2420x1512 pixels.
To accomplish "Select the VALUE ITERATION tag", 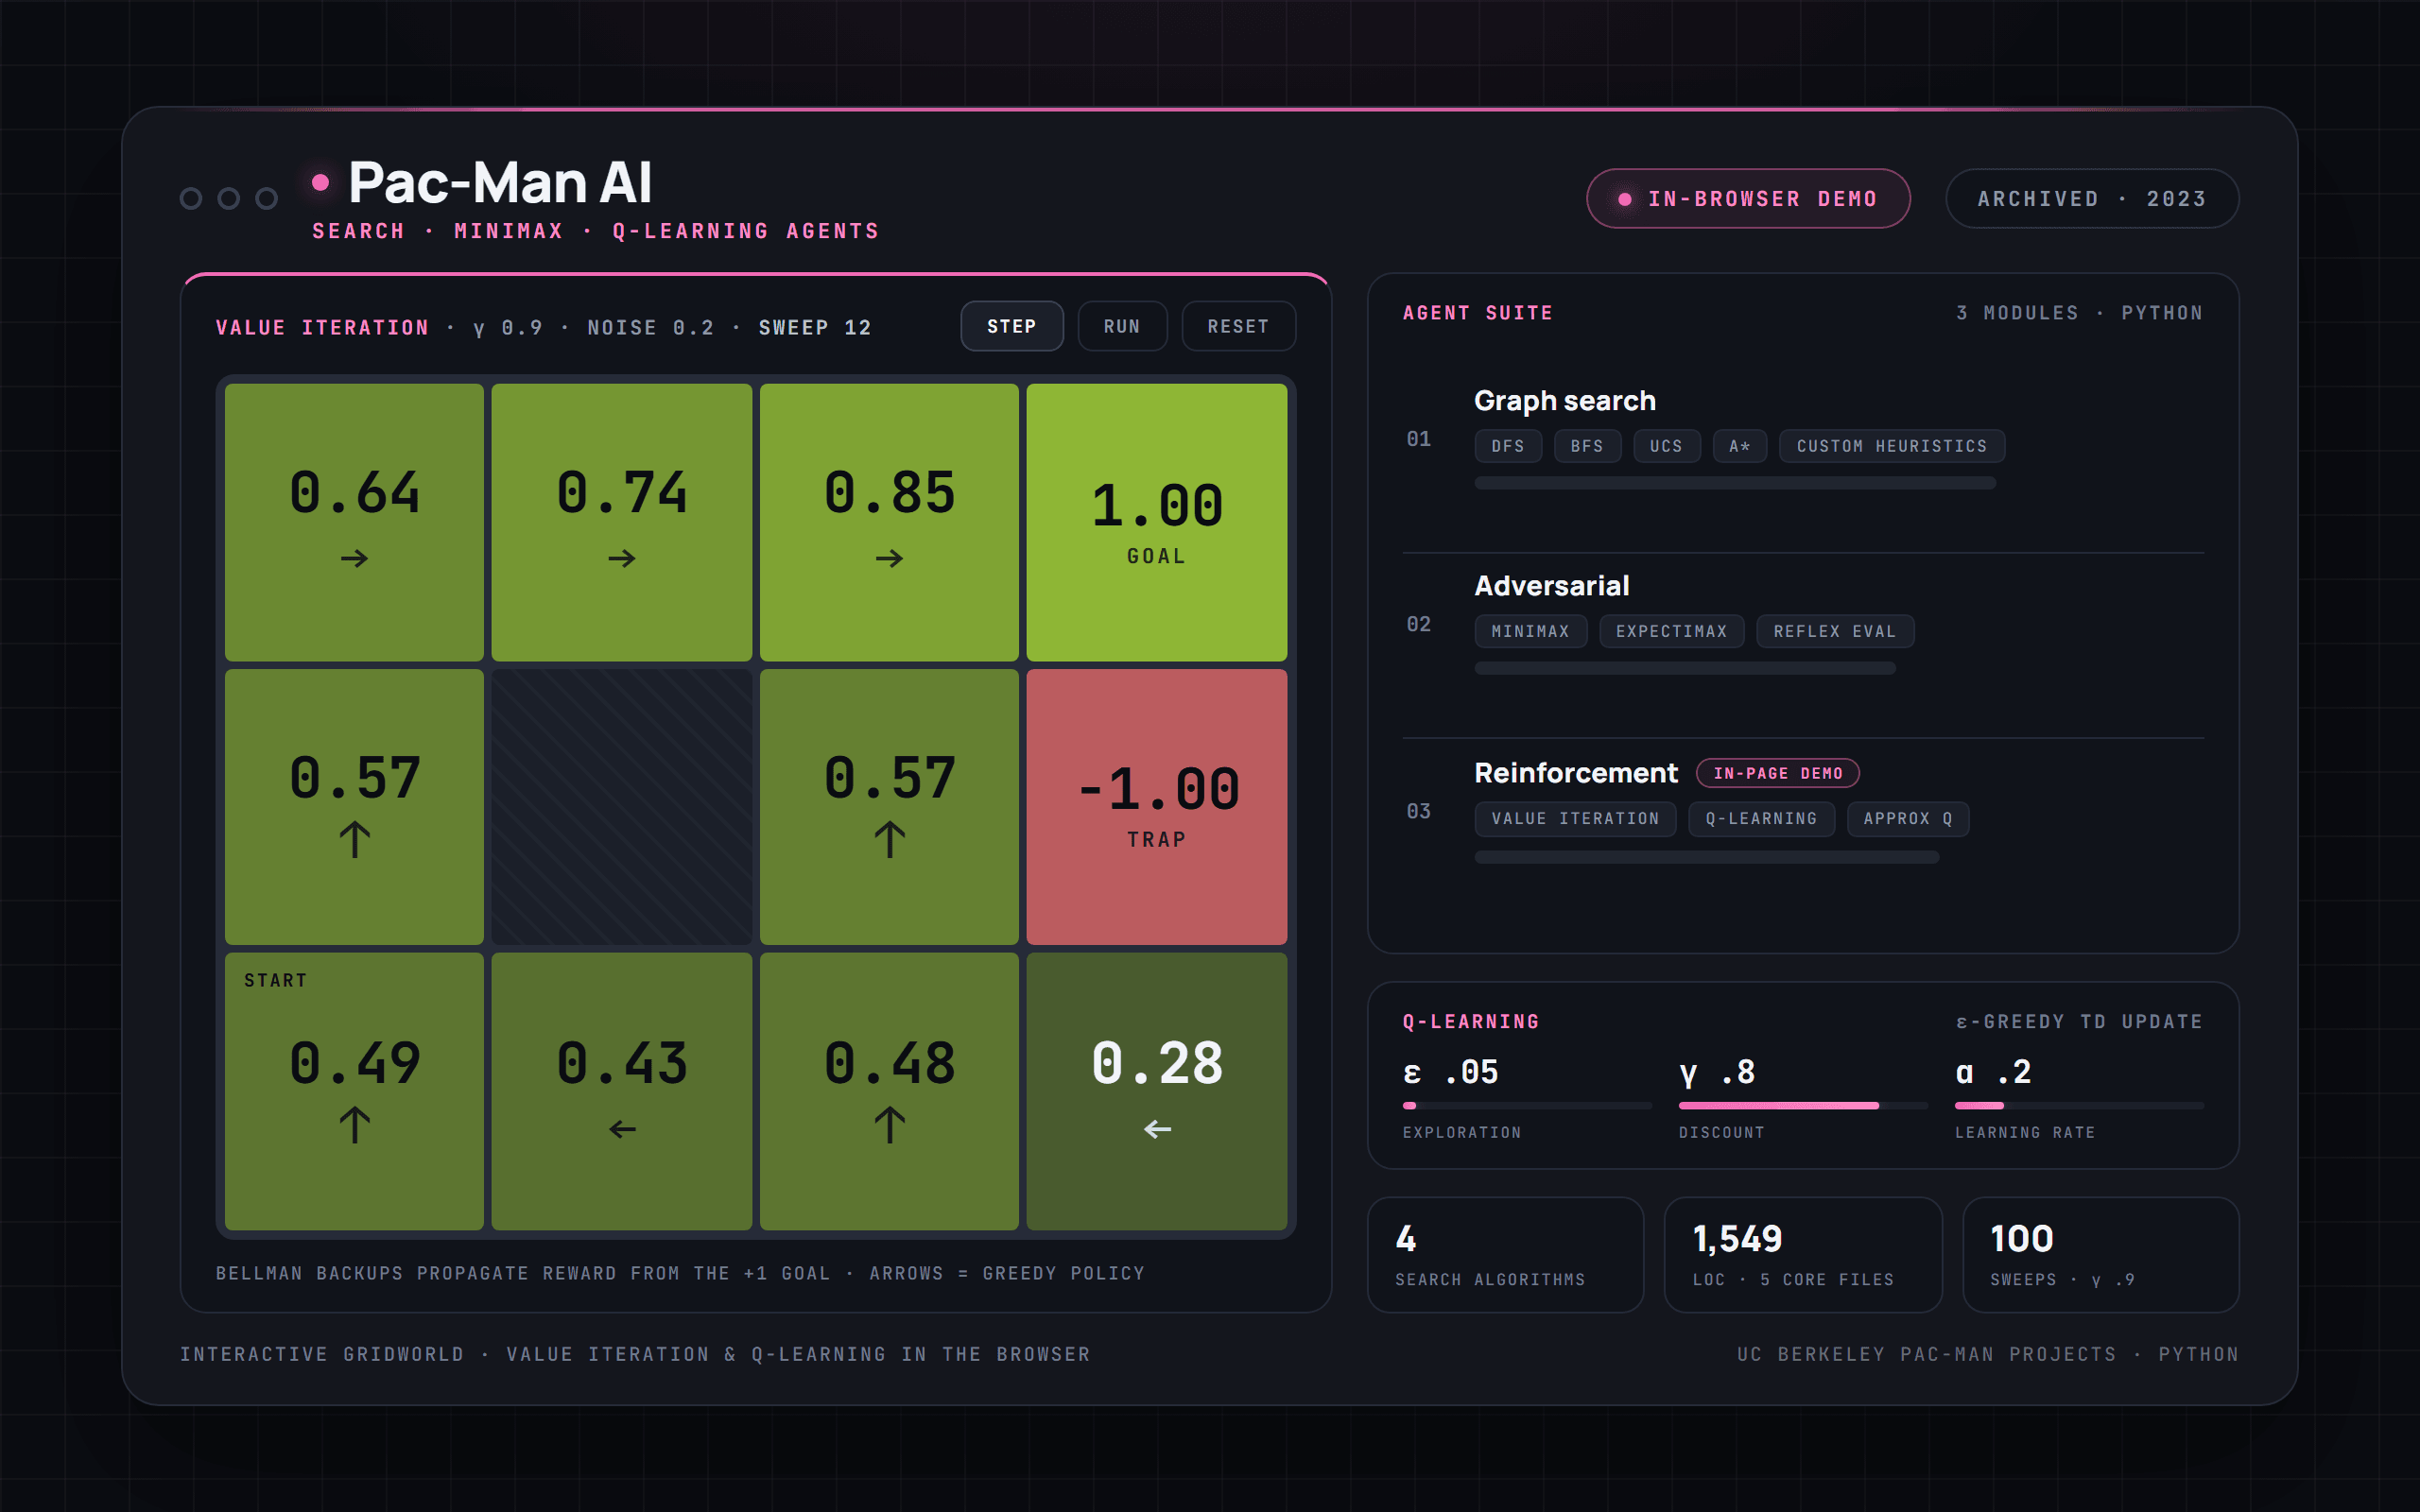I will [1575, 818].
